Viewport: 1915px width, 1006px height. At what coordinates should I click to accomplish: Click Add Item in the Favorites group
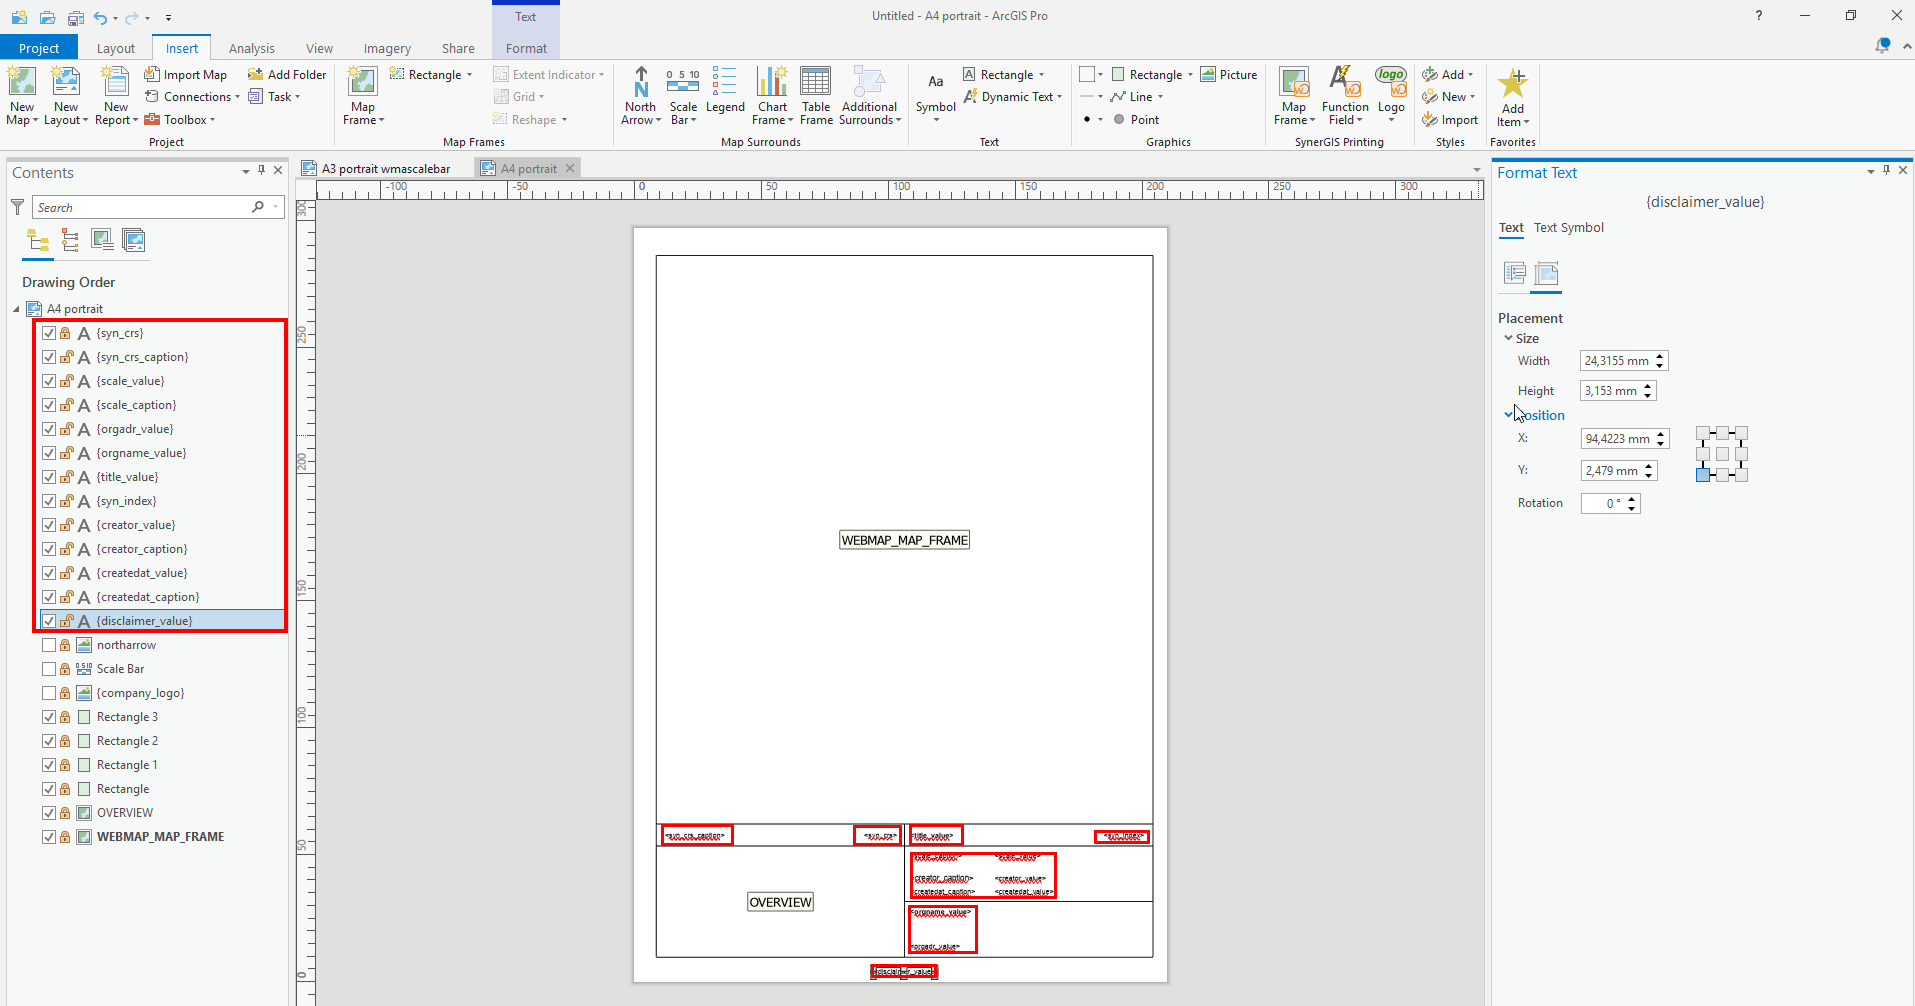click(x=1512, y=95)
